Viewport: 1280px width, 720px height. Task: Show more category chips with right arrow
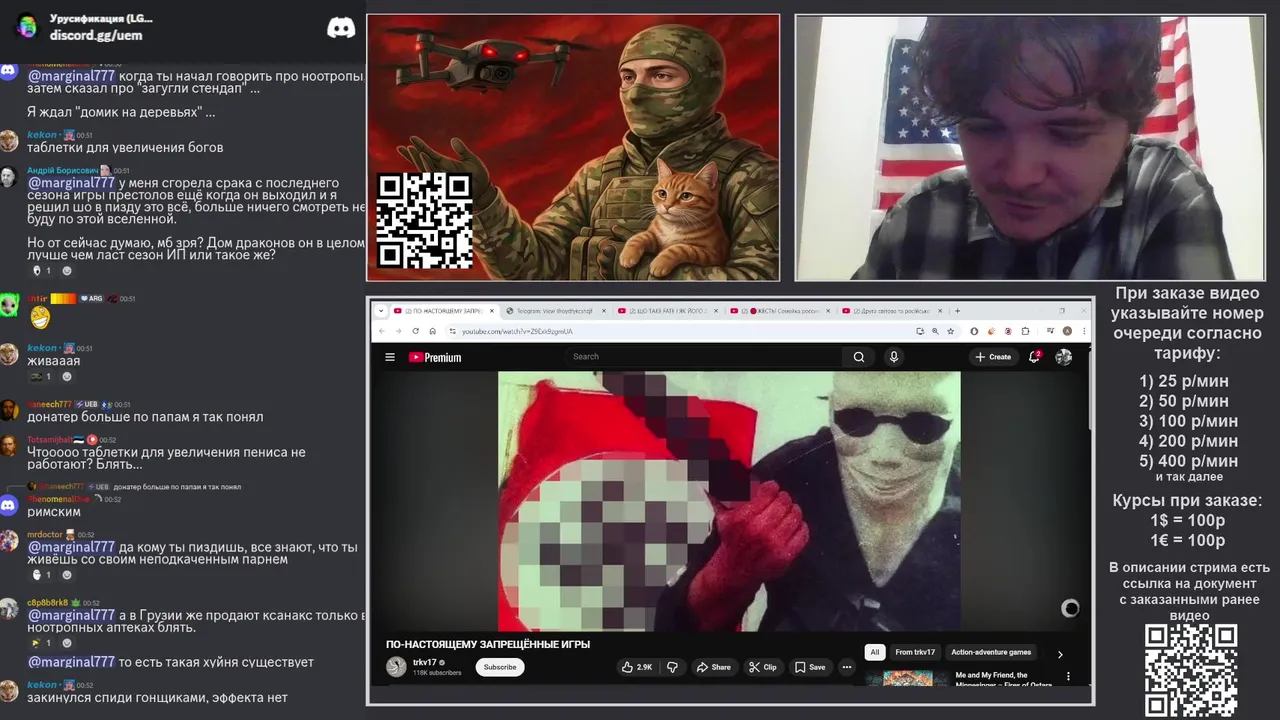1060,654
